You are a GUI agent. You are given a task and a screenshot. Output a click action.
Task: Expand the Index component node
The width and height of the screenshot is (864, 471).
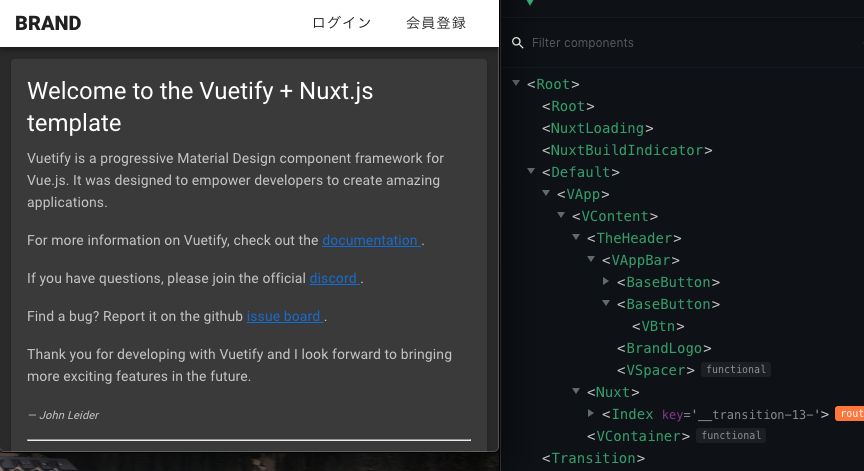(x=592, y=414)
